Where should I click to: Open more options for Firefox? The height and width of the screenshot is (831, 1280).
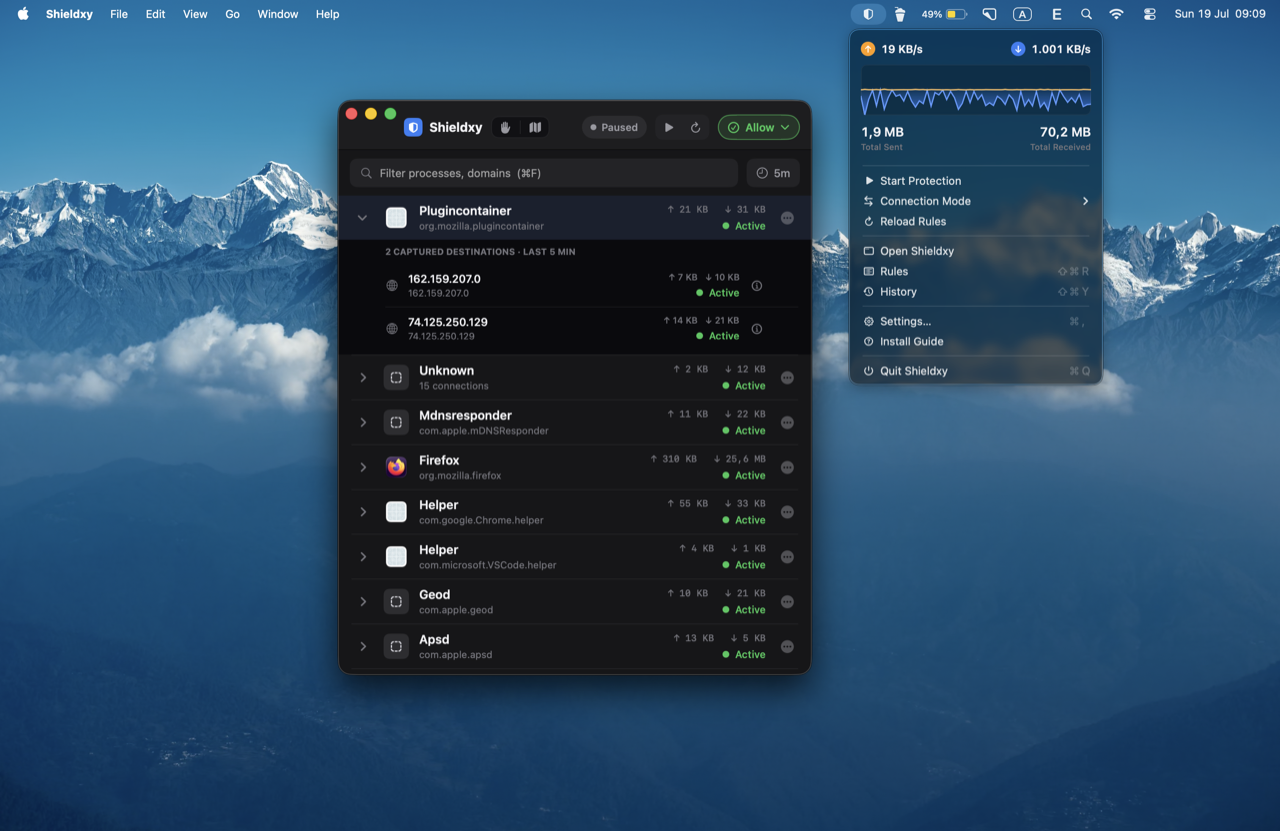[x=787, y=467]
